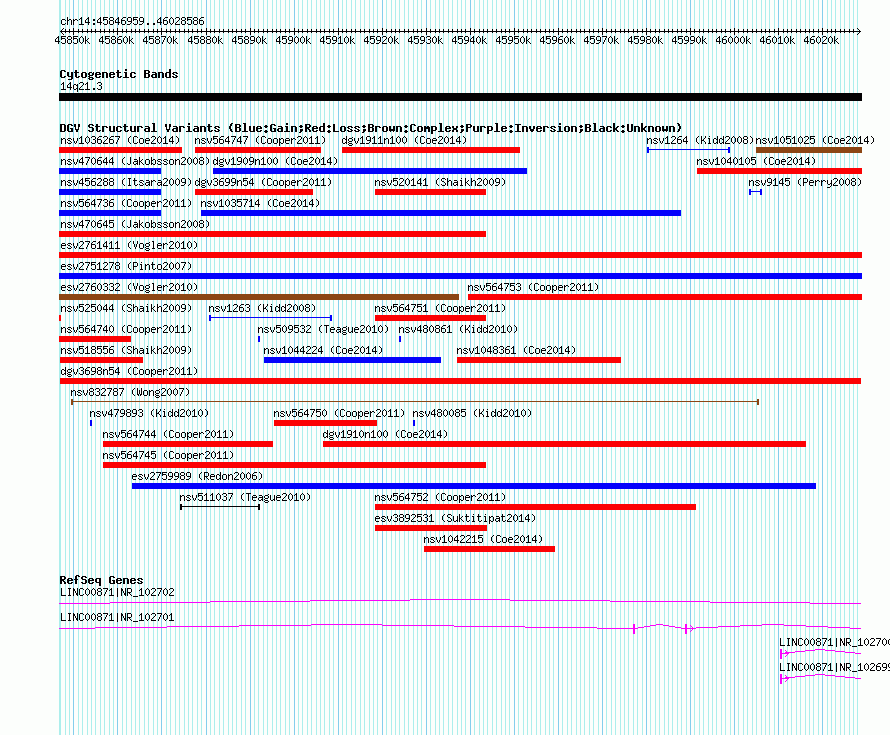The height and width of the screenshot is (735, 890).
Task: Select the nsv470644 (Jakobsson2008) label
Action: 135,161
